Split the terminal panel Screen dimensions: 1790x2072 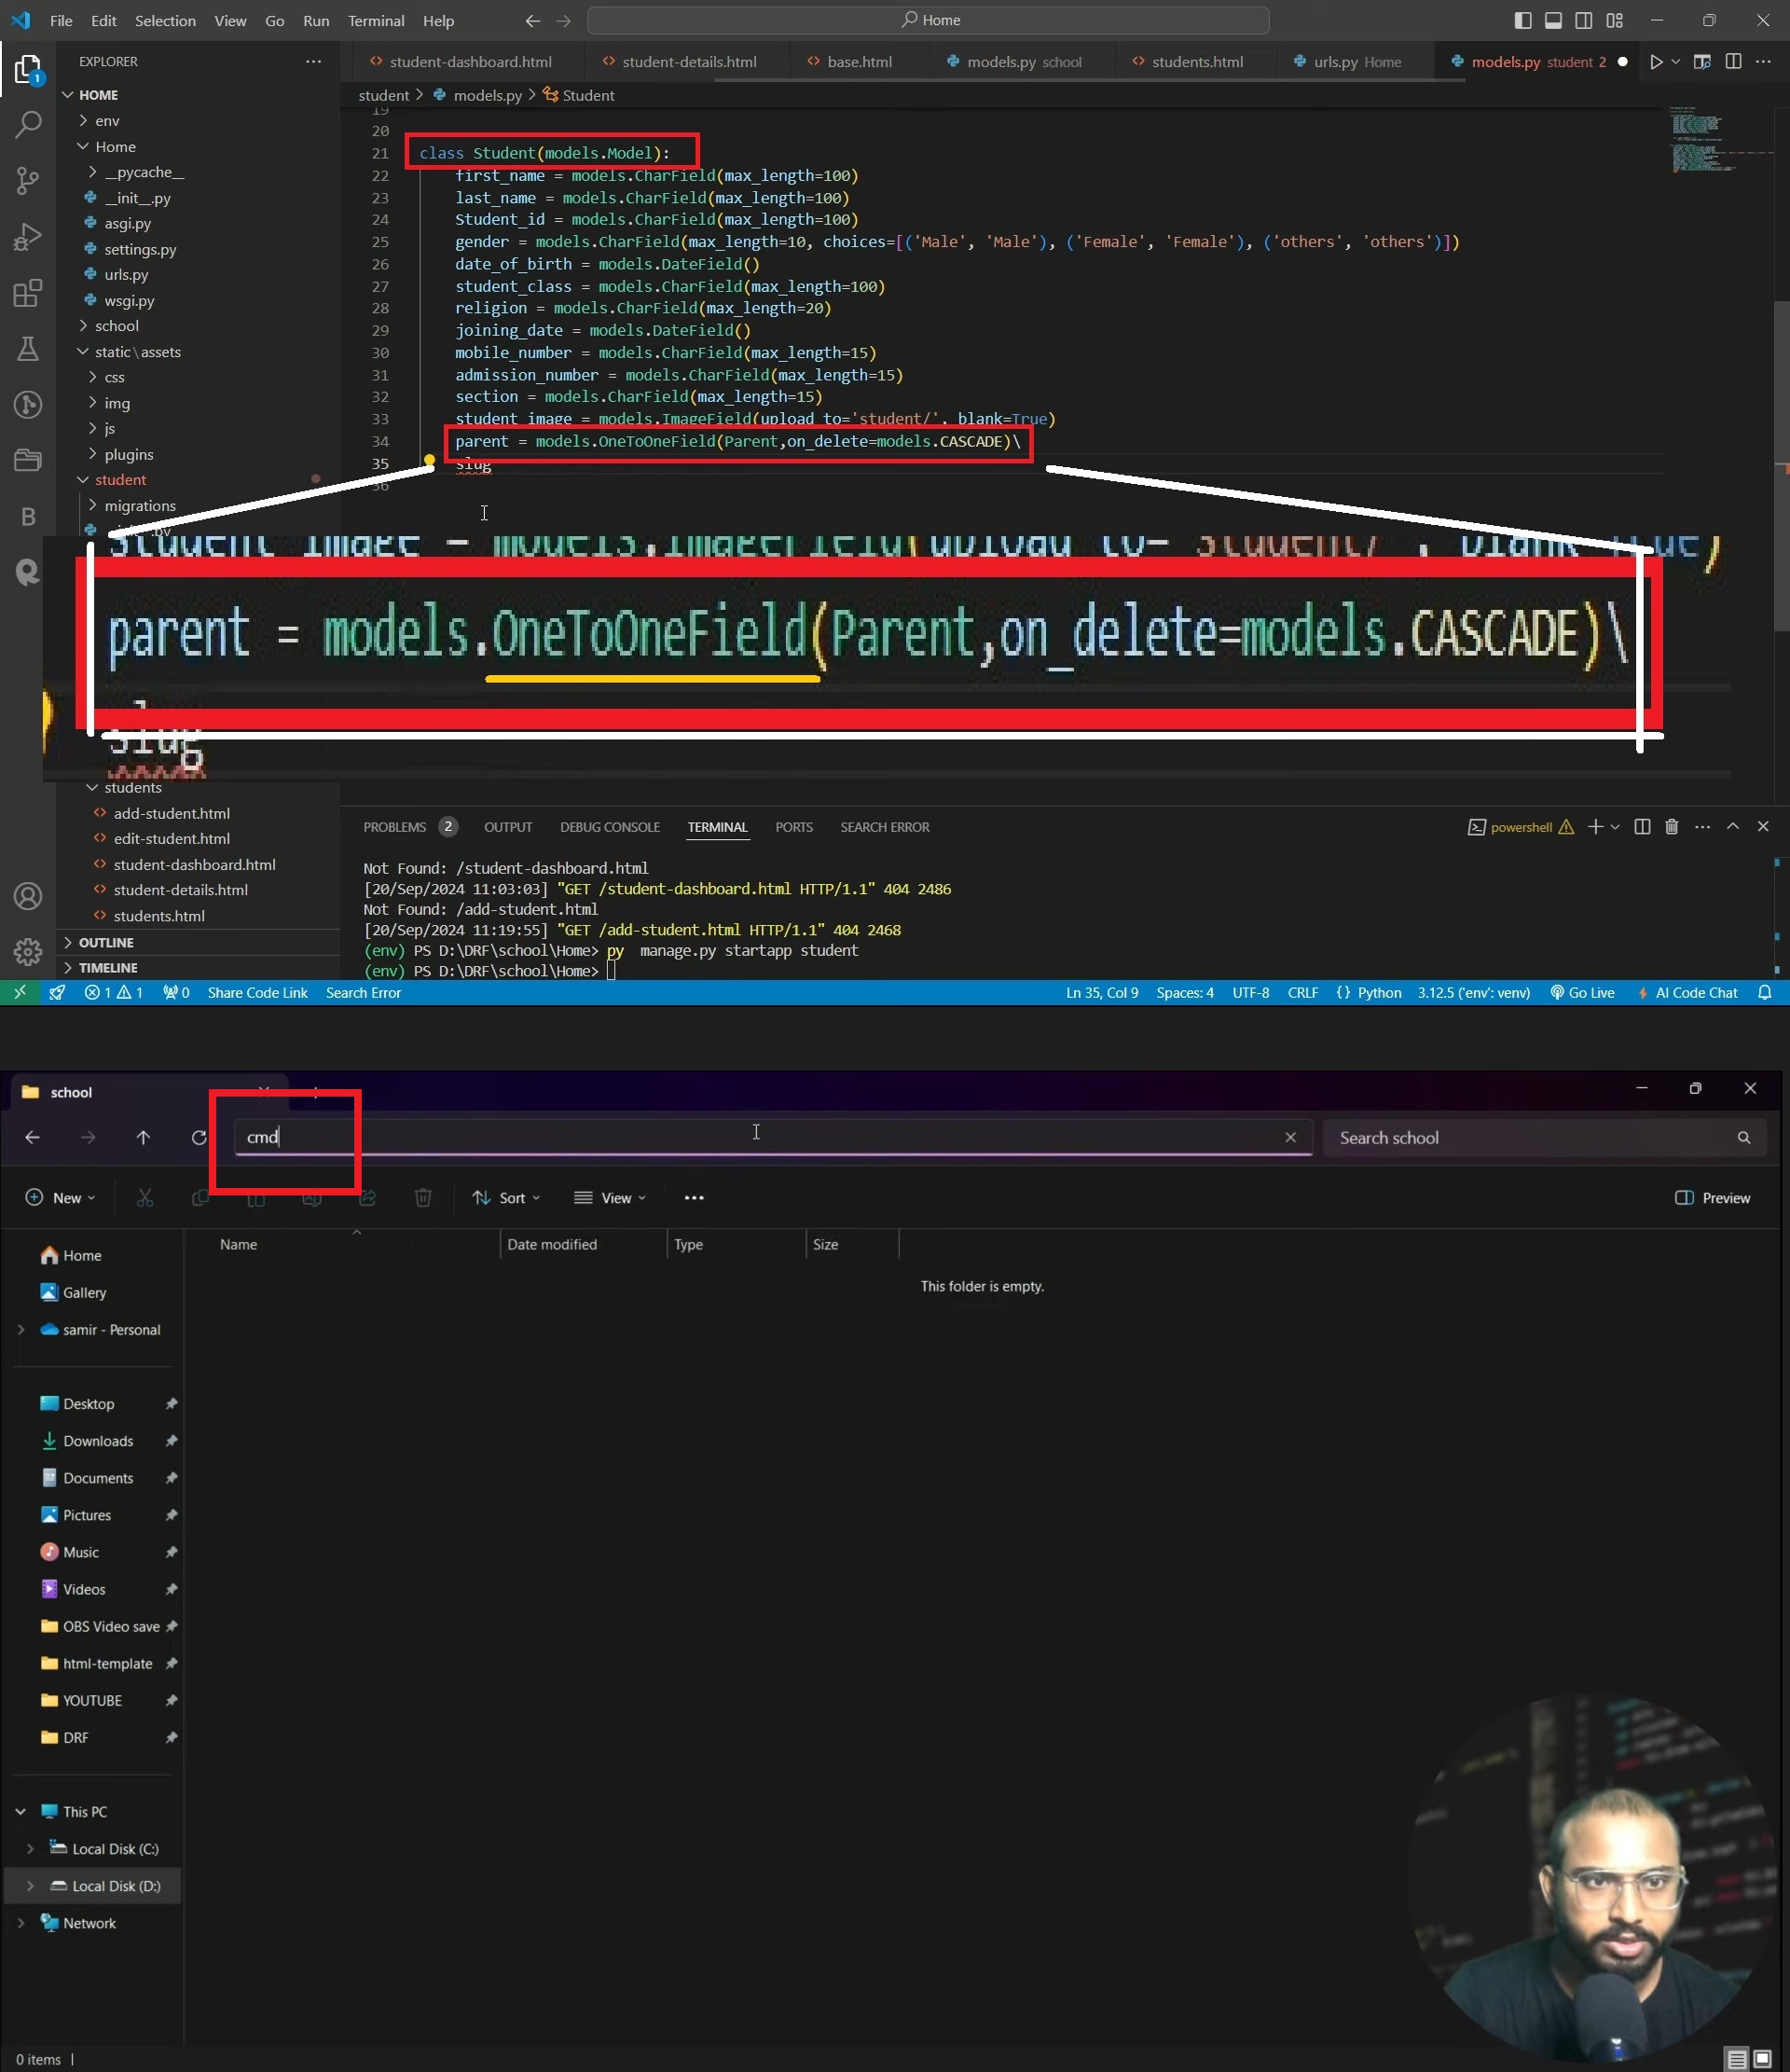tap(1642, 827)
